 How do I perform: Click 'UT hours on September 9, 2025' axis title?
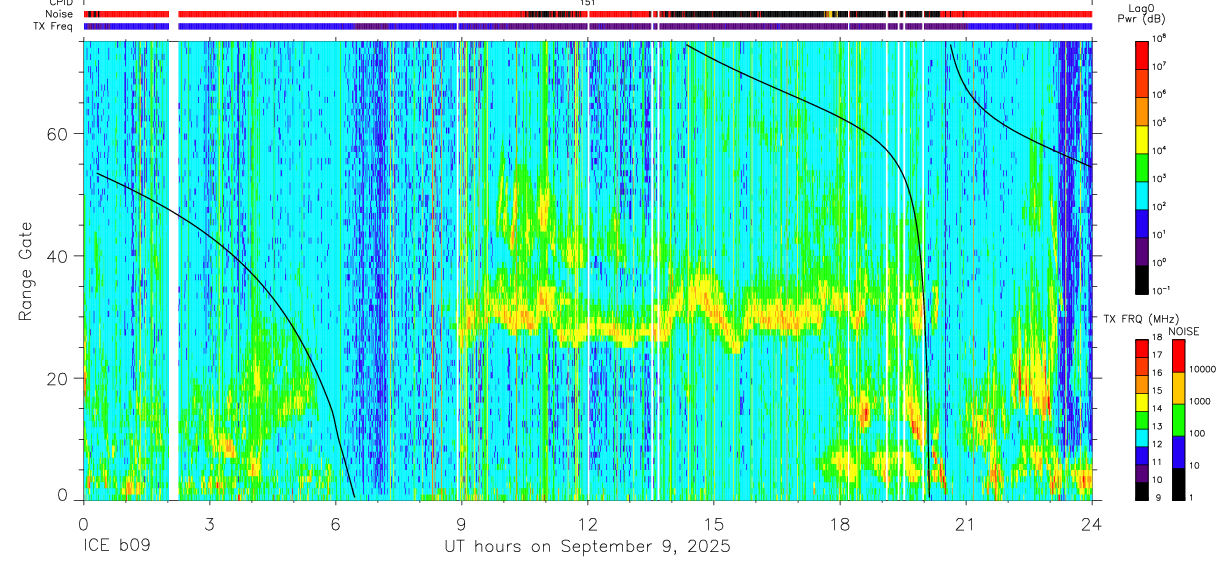coord(587,547)
